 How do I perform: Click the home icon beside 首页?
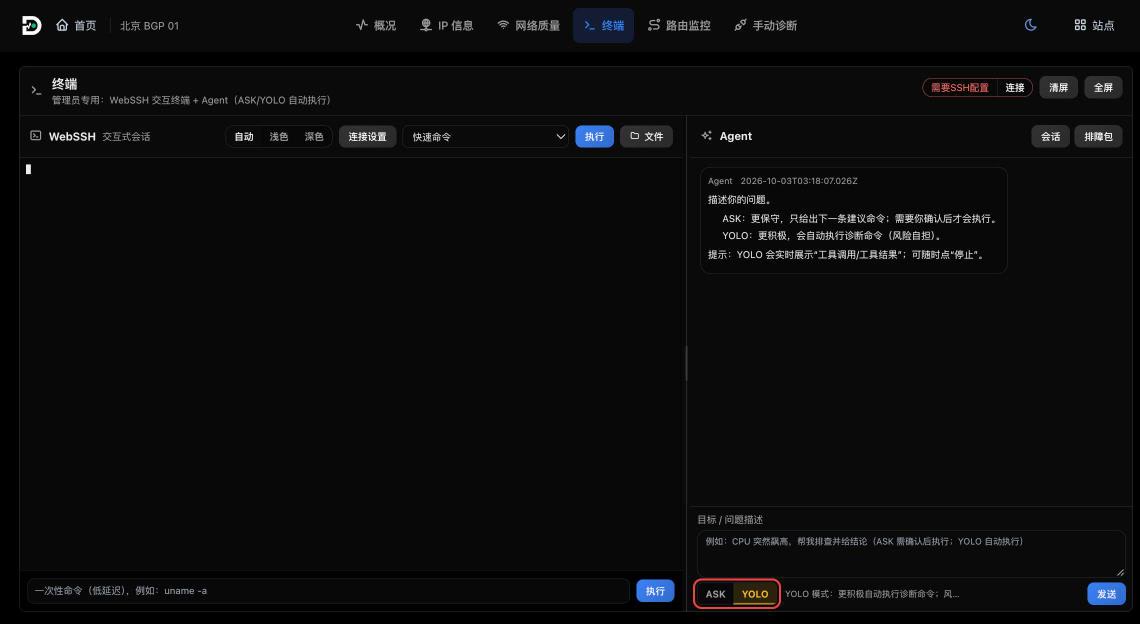(x=62, y=25)
